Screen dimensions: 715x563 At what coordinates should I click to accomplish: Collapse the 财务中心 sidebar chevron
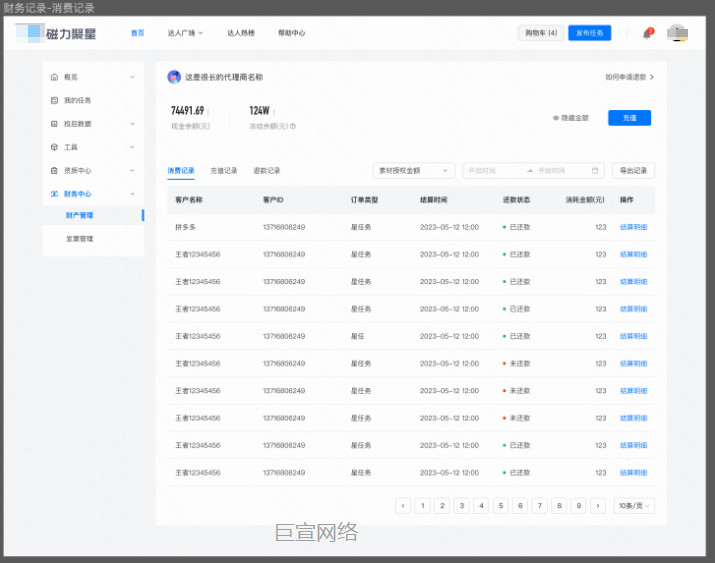(132, 194)
